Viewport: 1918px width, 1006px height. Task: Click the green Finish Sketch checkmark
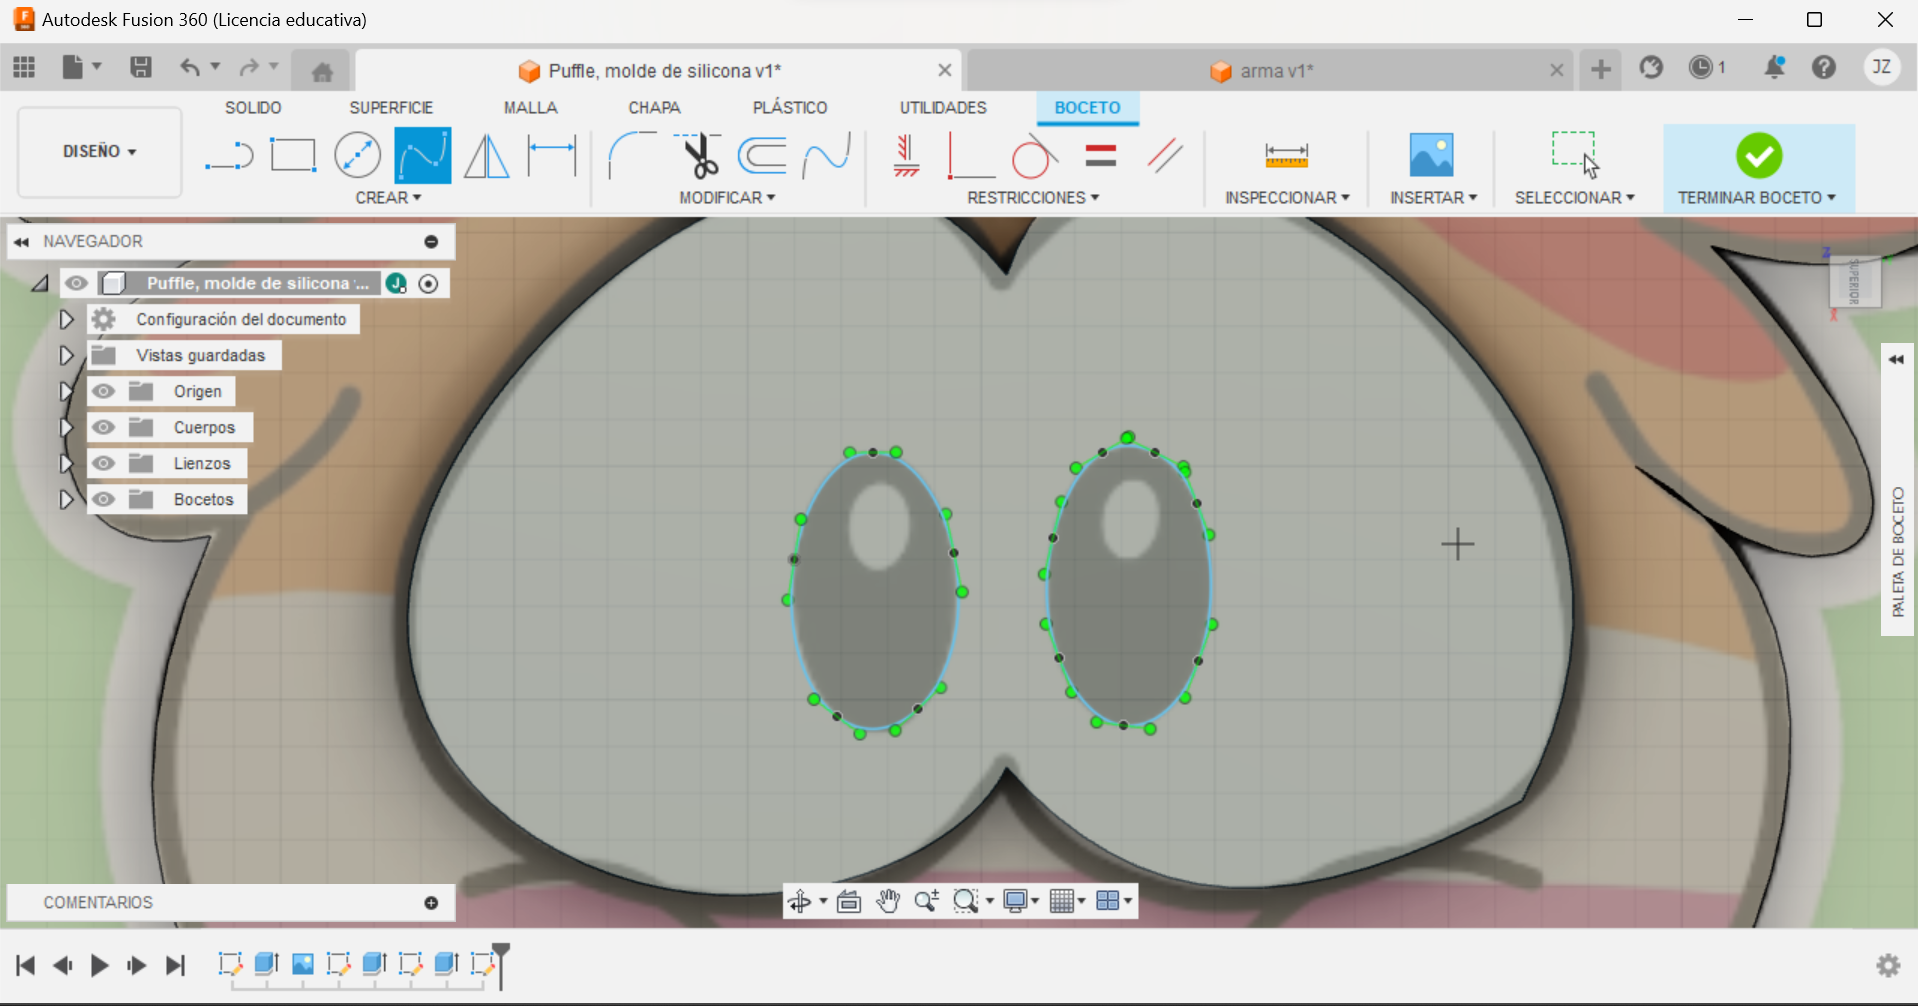coord(1759,156)
